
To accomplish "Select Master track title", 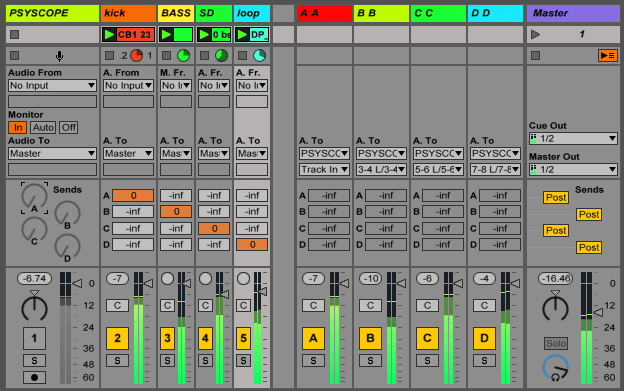I will [573, 13].
